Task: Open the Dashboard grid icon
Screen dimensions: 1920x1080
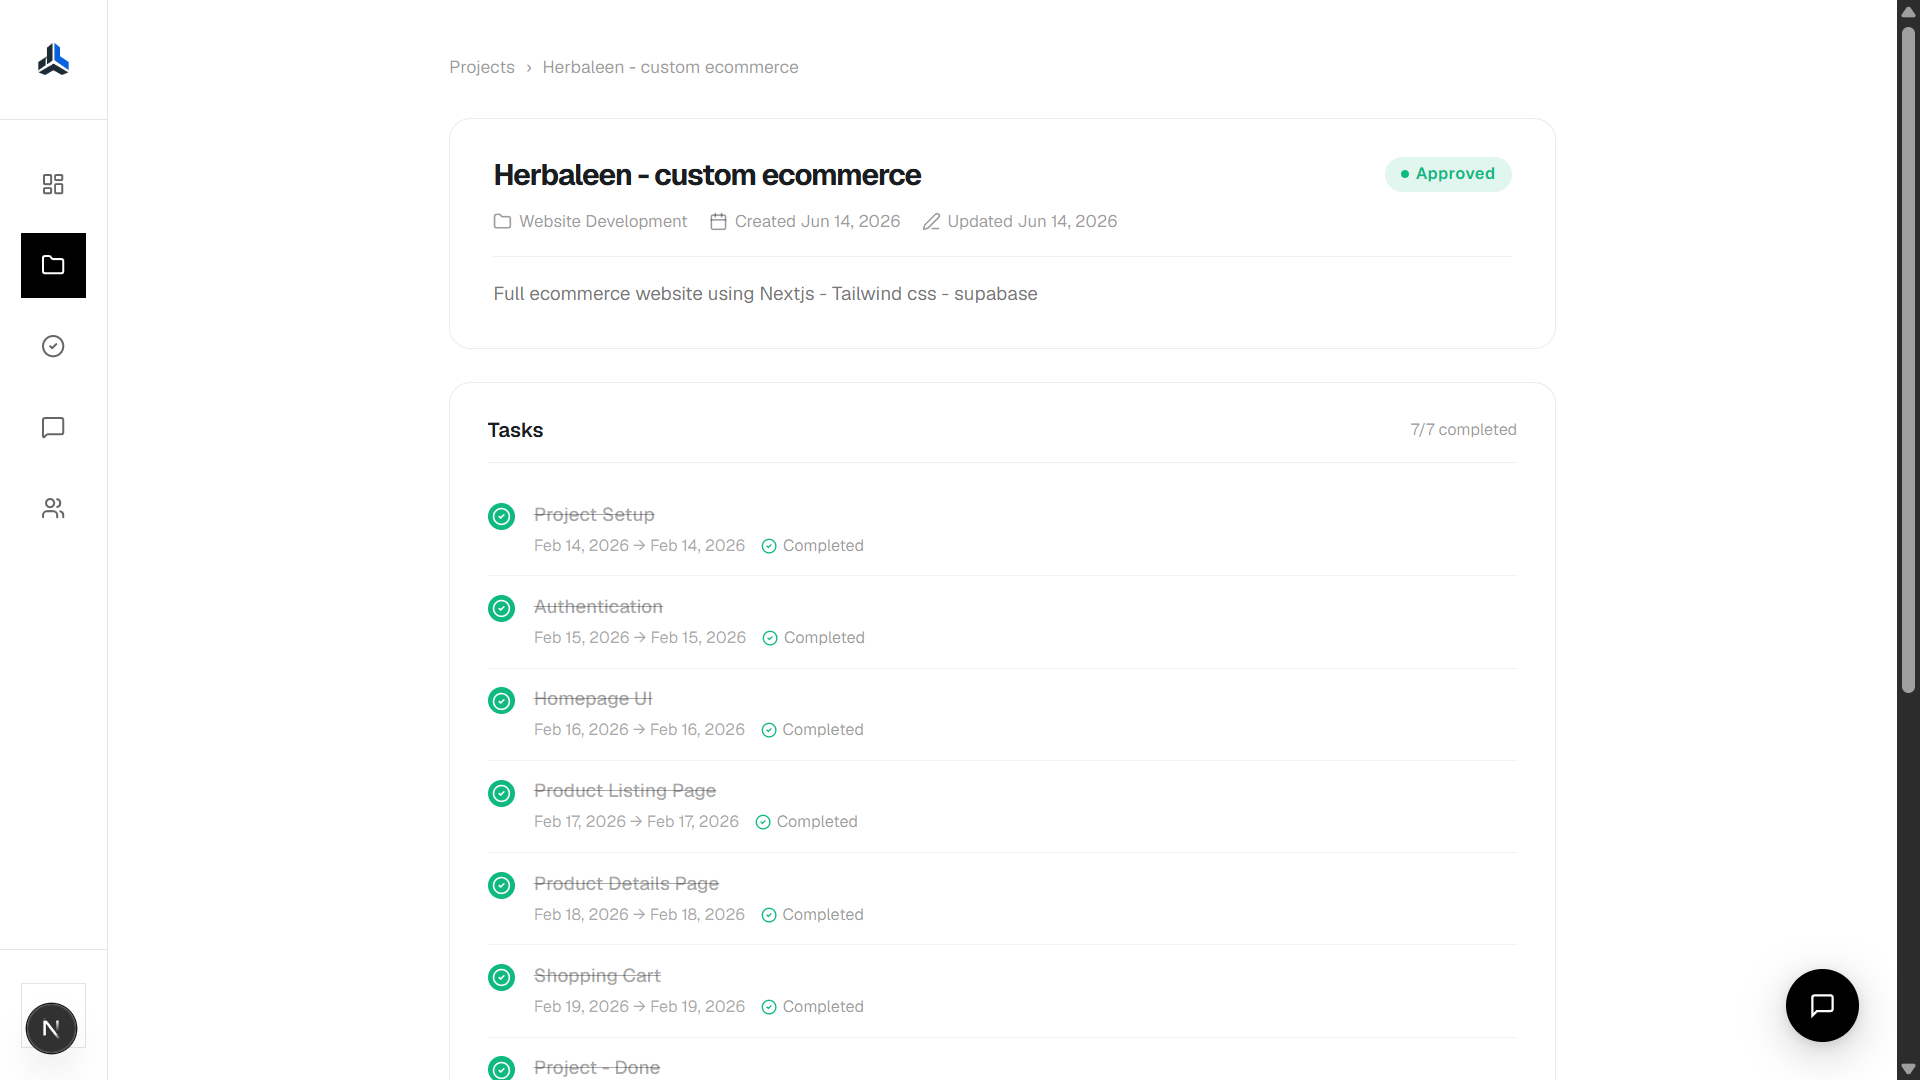Action: tap(53, 184)
